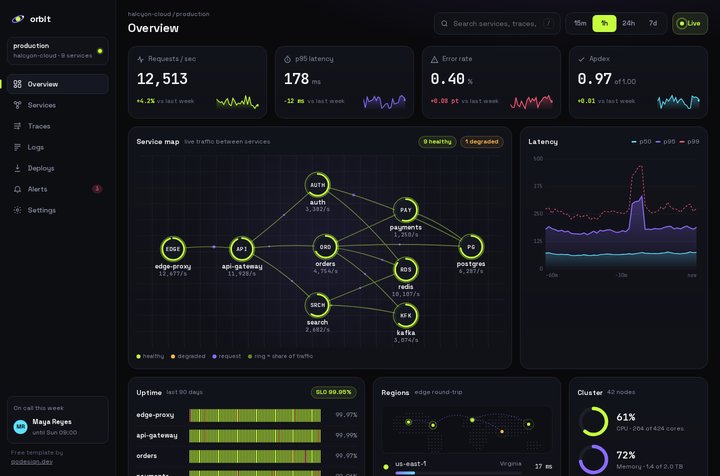
Task: Switch time range to 7d
Action: (x=652, y=23)
